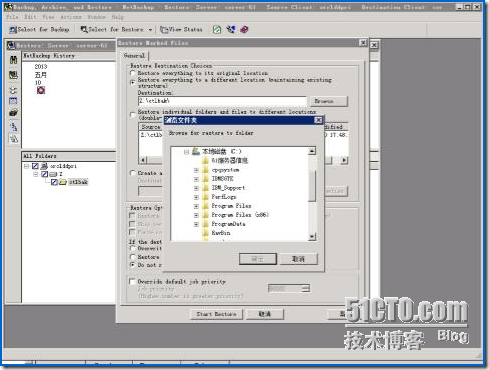
Task: Open View Status from toolbar
Action: tap(181, 30)
